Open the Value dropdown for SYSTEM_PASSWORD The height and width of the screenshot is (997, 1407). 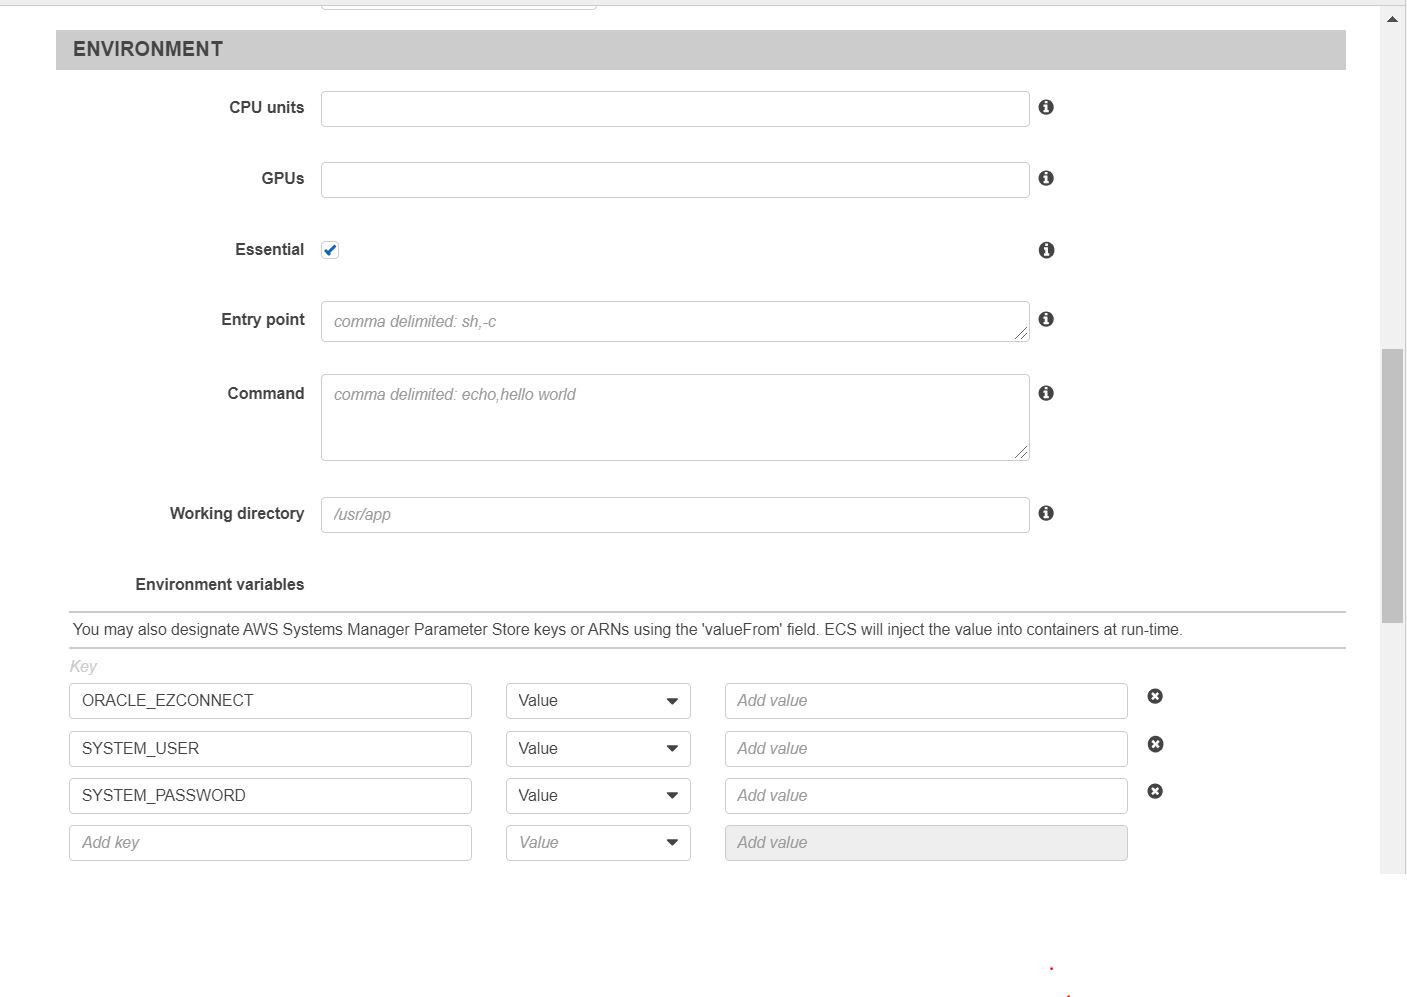coord(598,796)
